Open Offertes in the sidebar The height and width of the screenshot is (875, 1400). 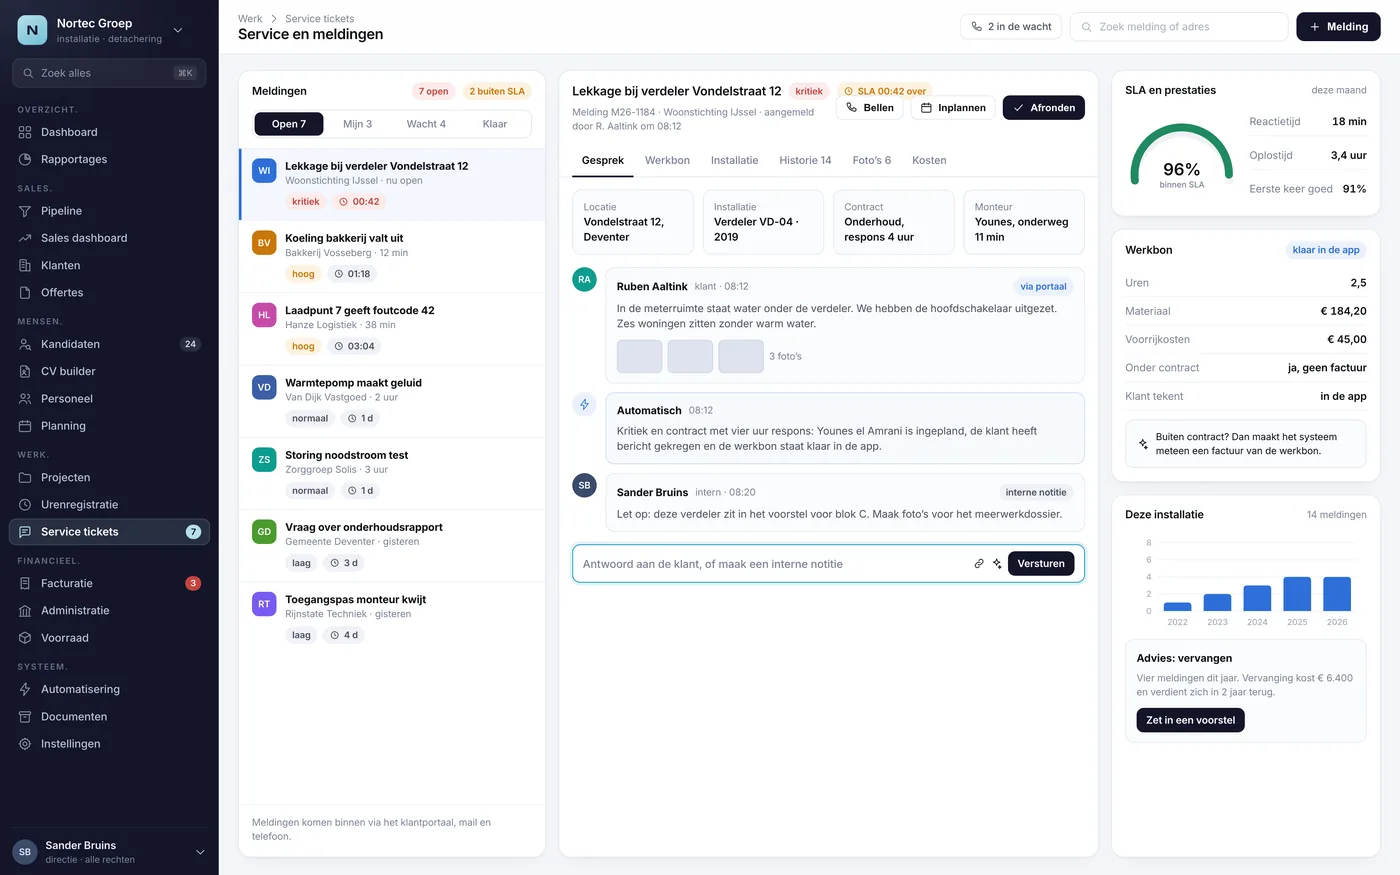pos(109,292)
